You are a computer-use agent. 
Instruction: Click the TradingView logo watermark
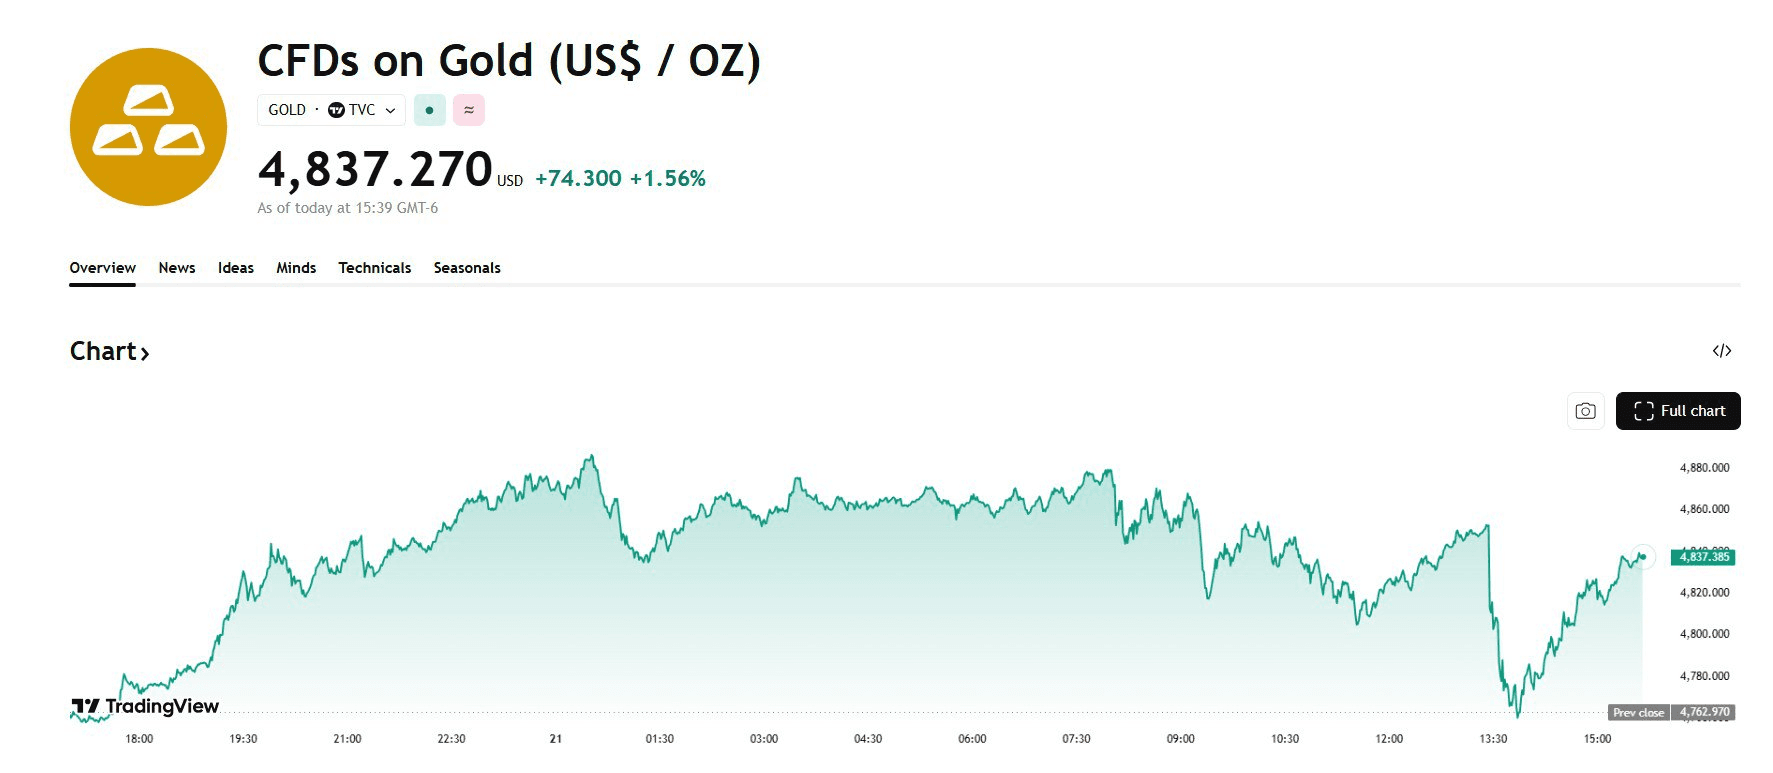click(145, 706)
